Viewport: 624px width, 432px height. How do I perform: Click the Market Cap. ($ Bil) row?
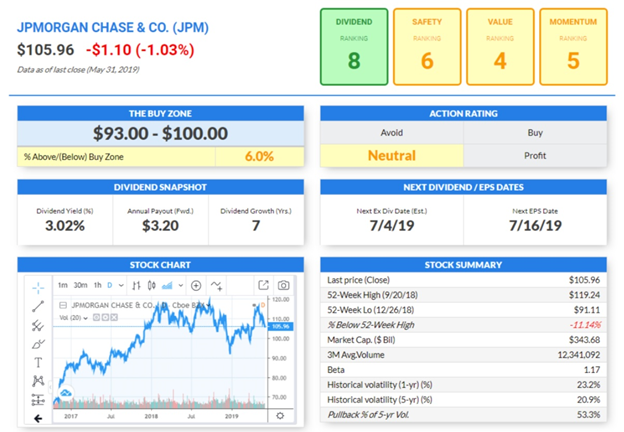464,340
